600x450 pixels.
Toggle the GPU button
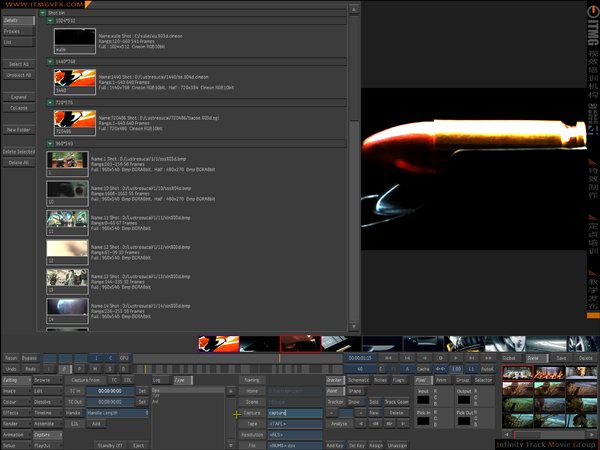click(x=124, y=357)
